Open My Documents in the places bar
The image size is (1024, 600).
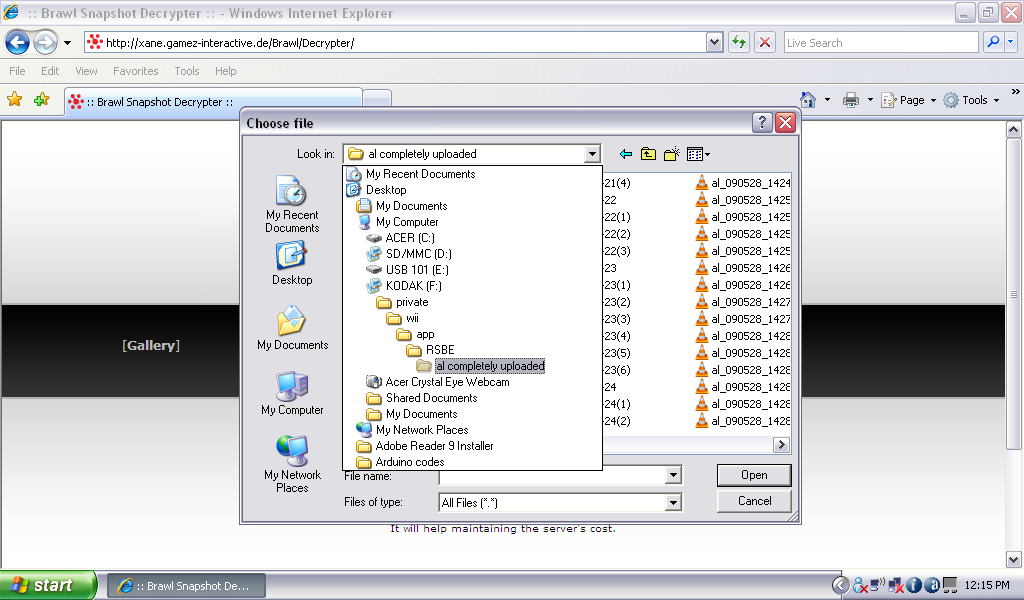[x=293, y=328]
